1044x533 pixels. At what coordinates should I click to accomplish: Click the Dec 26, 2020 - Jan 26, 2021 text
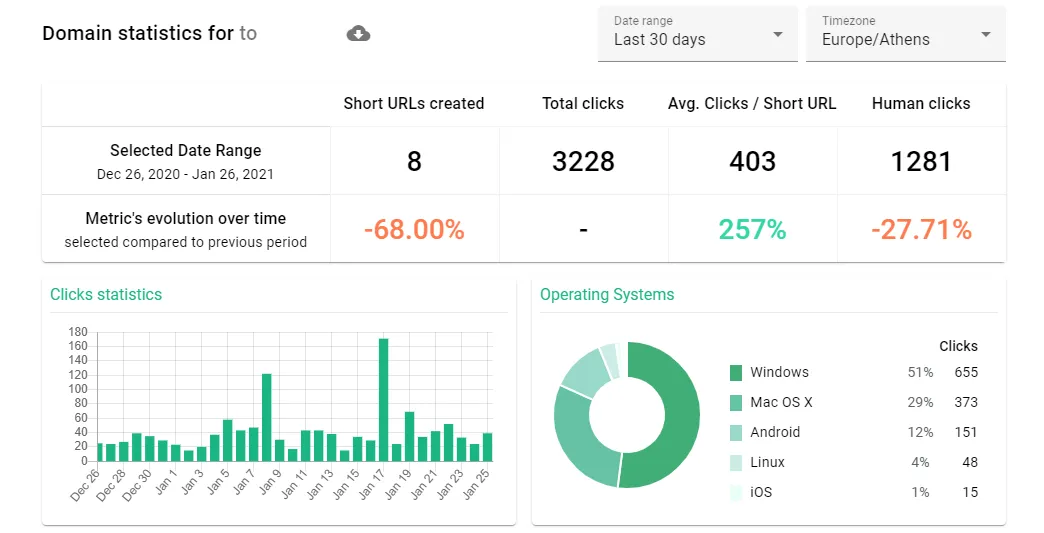point(185,174)
